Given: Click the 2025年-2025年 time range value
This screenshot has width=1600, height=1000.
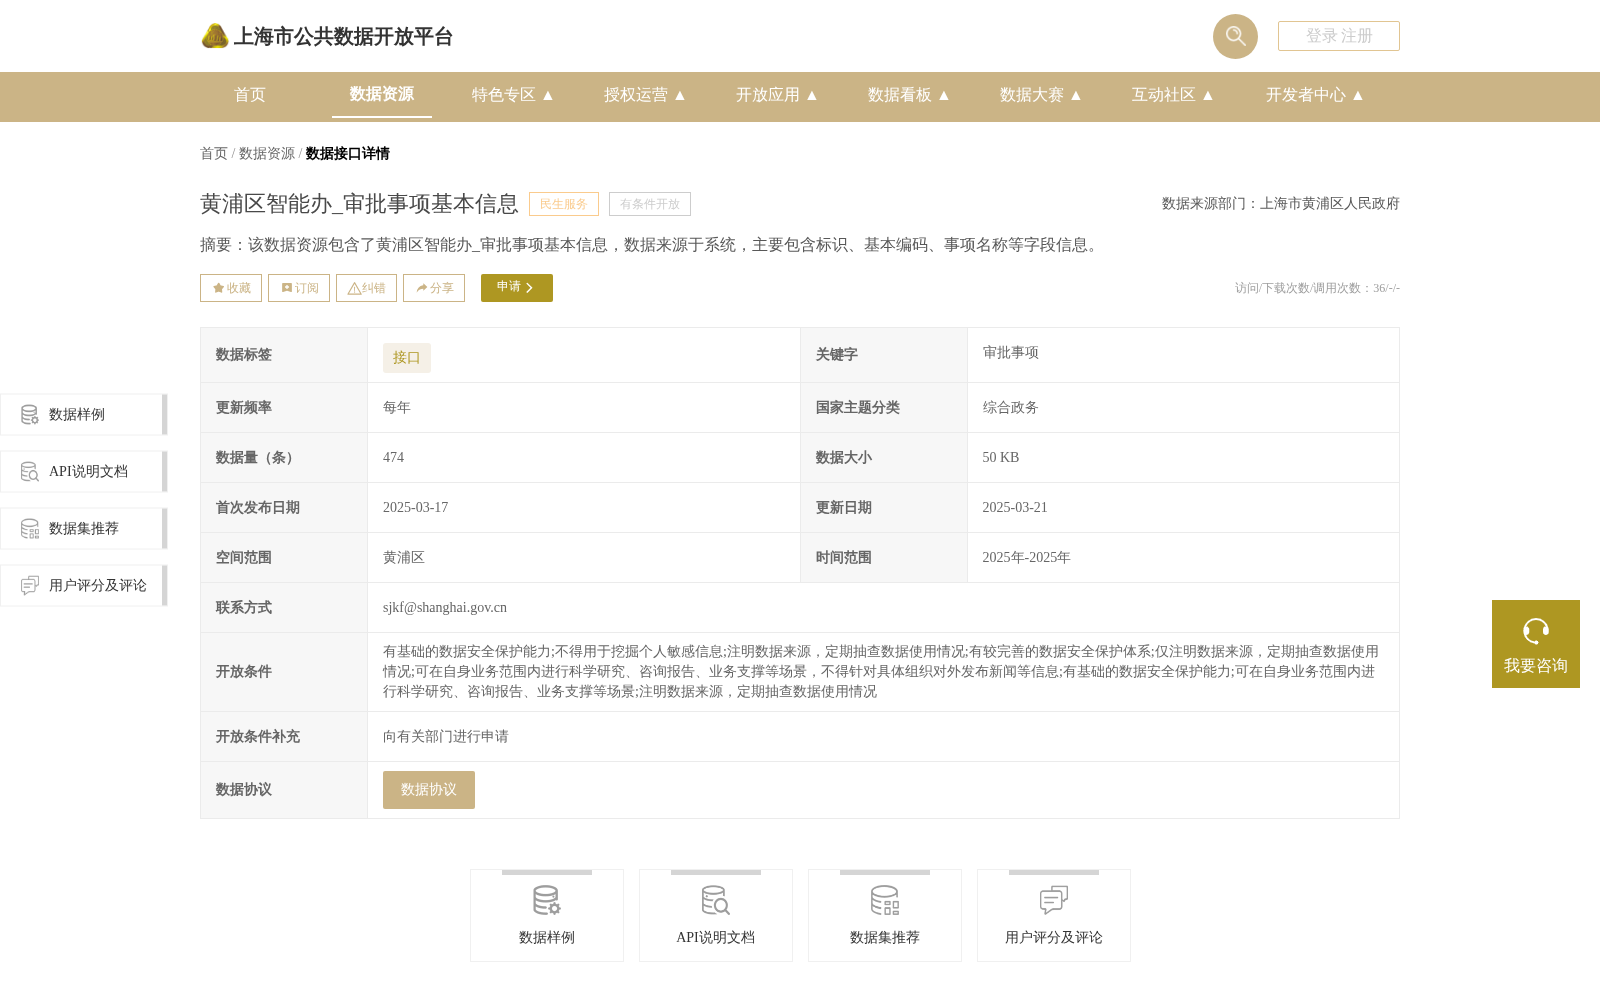Looking at the screenshot, I should 1027,558.
